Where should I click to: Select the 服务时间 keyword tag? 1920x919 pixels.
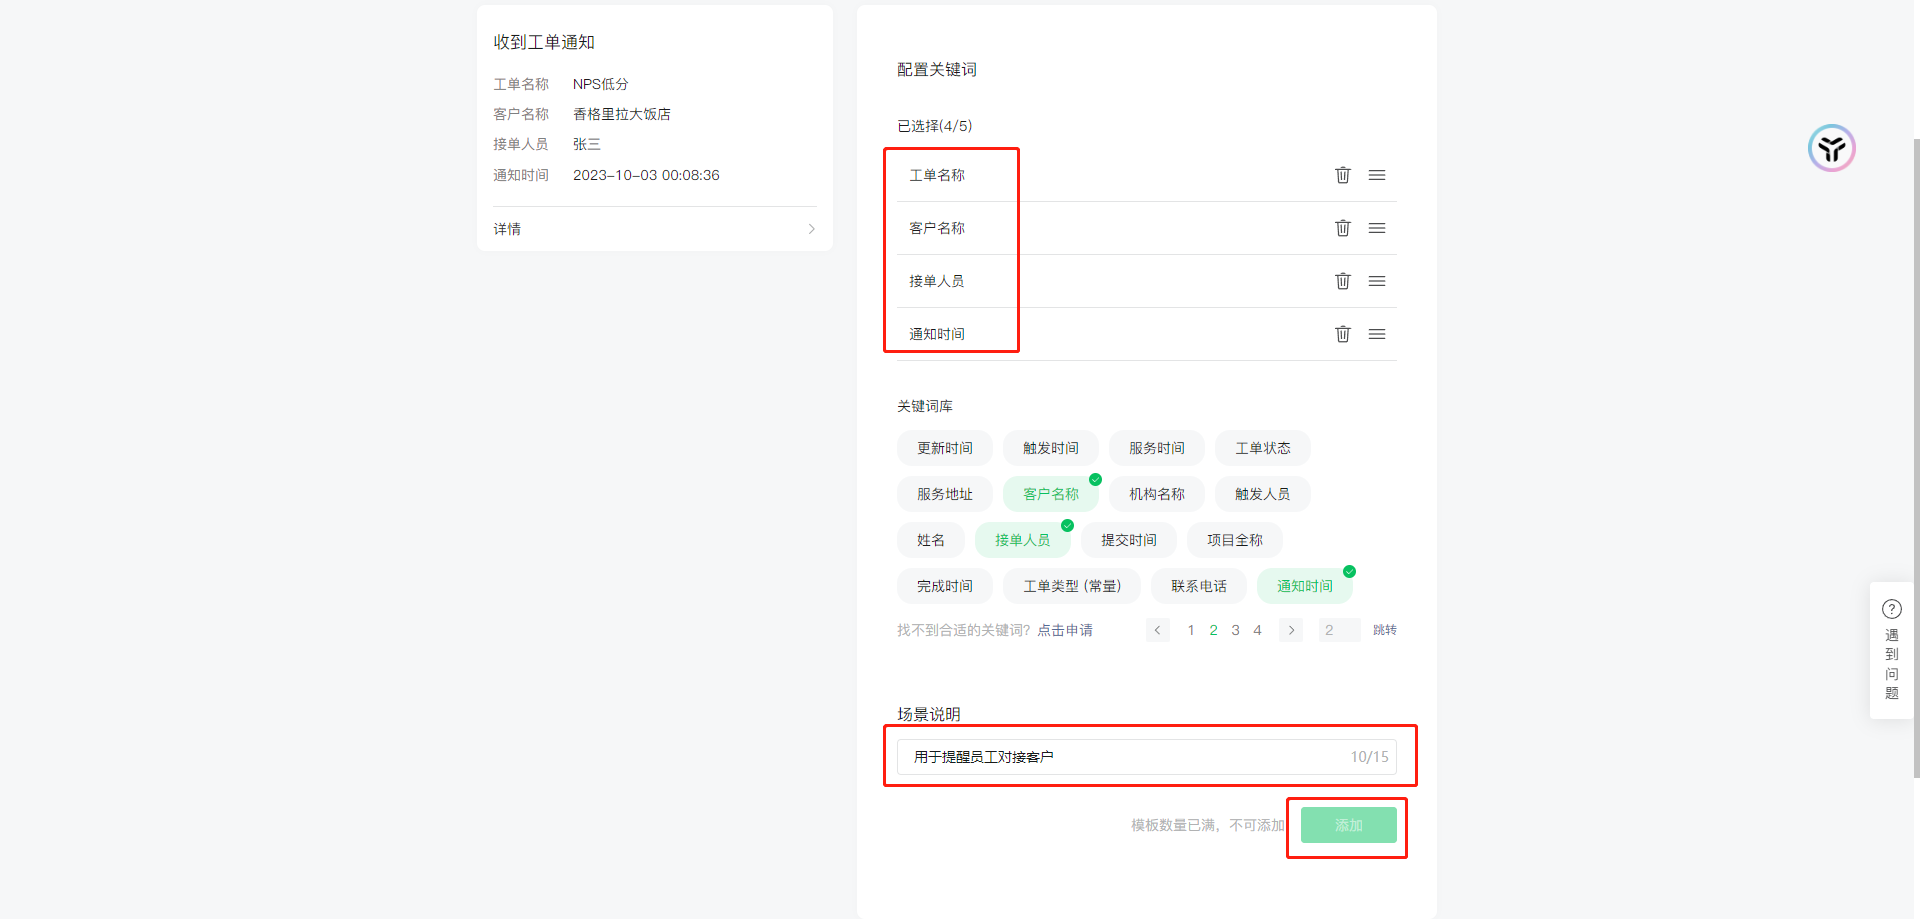(1157, 448)
